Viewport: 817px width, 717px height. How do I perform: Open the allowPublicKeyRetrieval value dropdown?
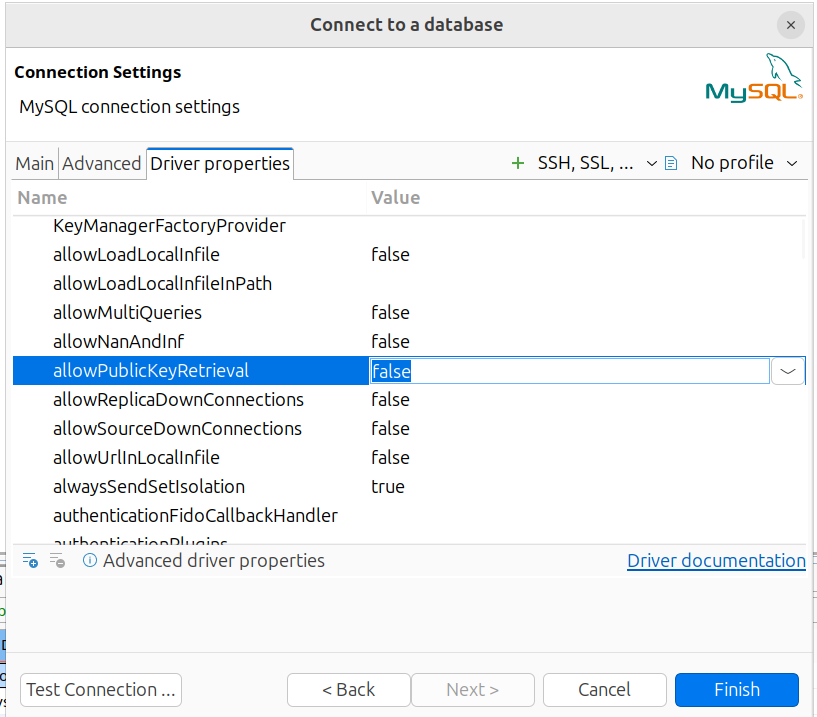pos(788,371)
